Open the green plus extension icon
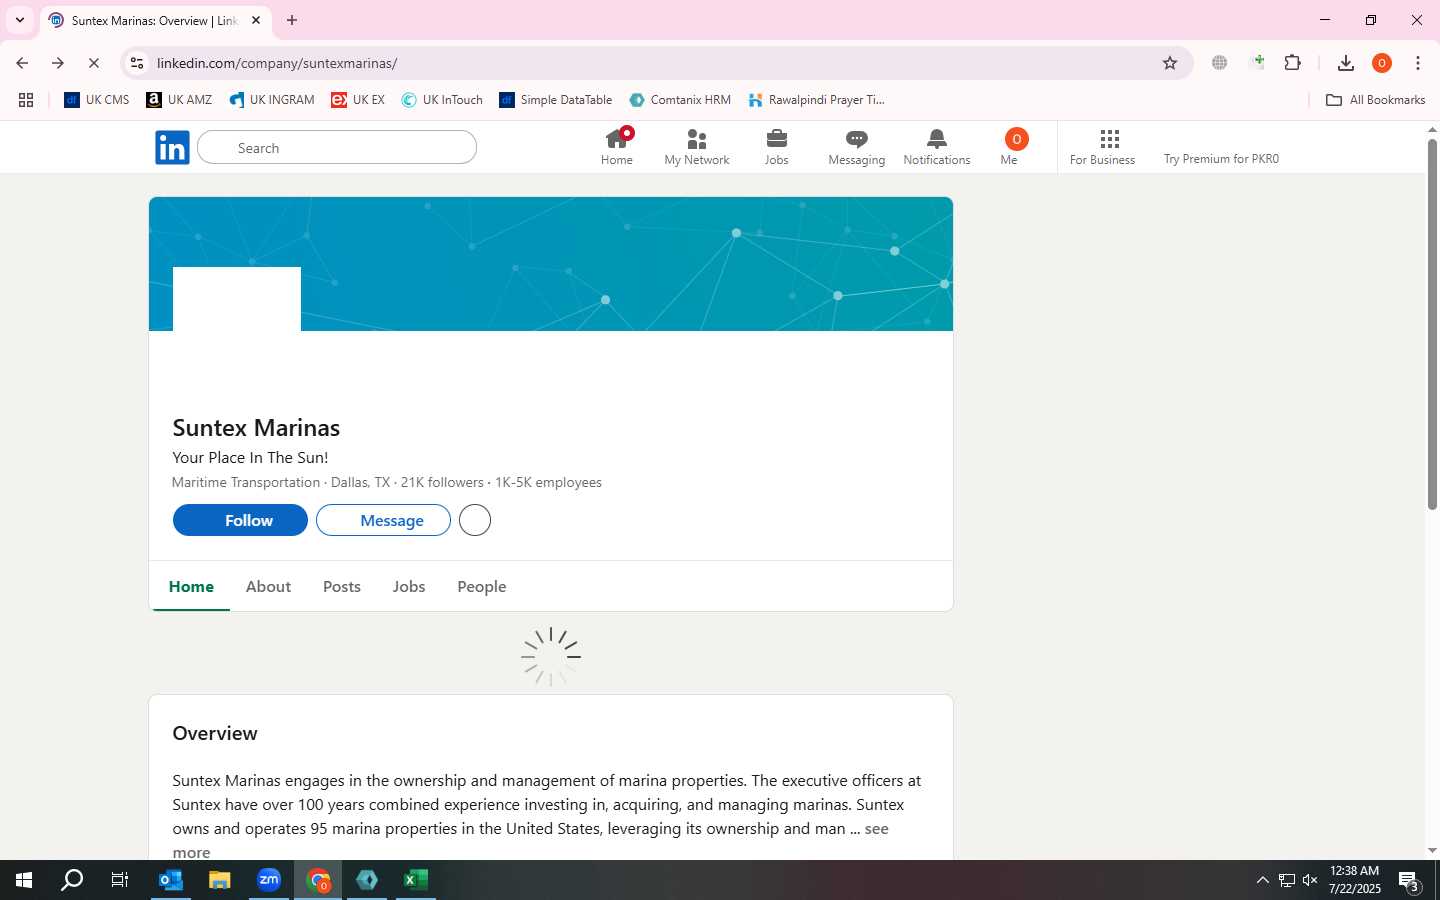Viewport: 1440px width, 900px height. click(1258, 62)
